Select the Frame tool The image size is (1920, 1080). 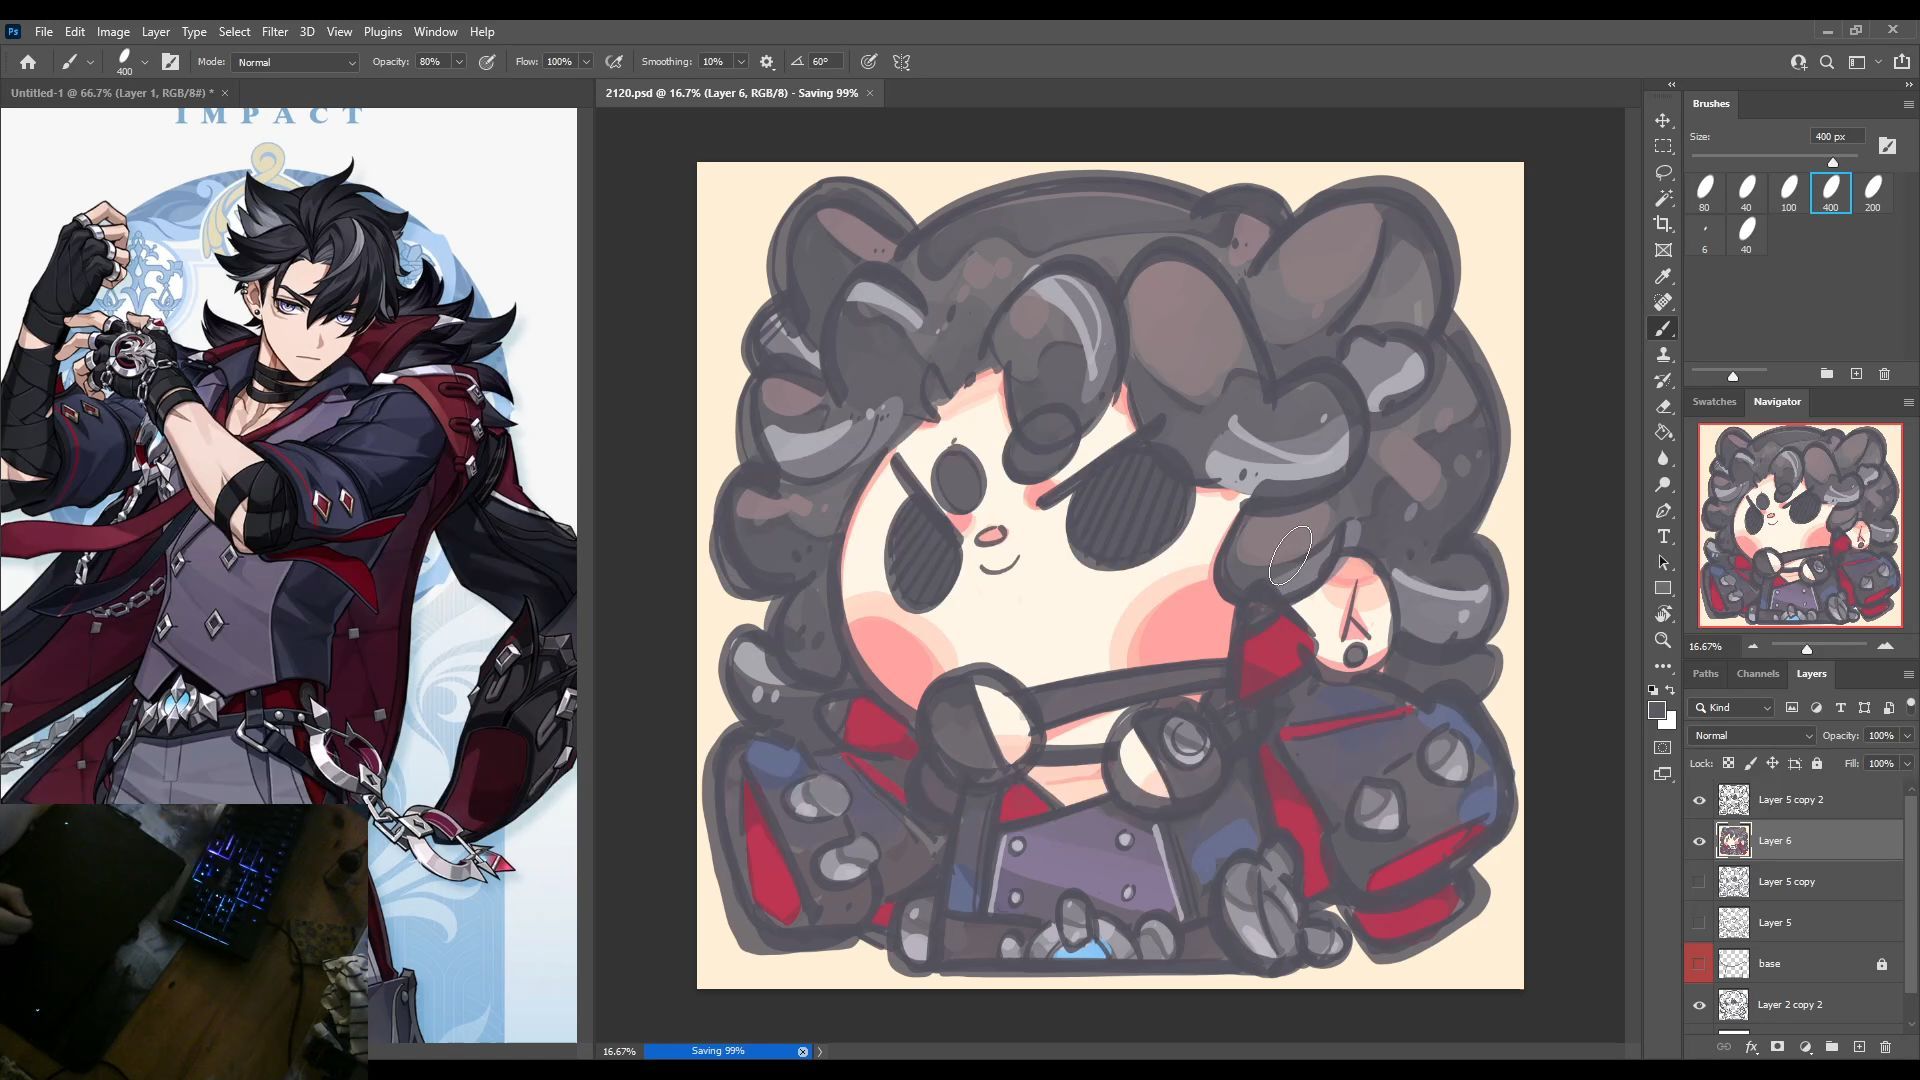[x=1663, y=250]
